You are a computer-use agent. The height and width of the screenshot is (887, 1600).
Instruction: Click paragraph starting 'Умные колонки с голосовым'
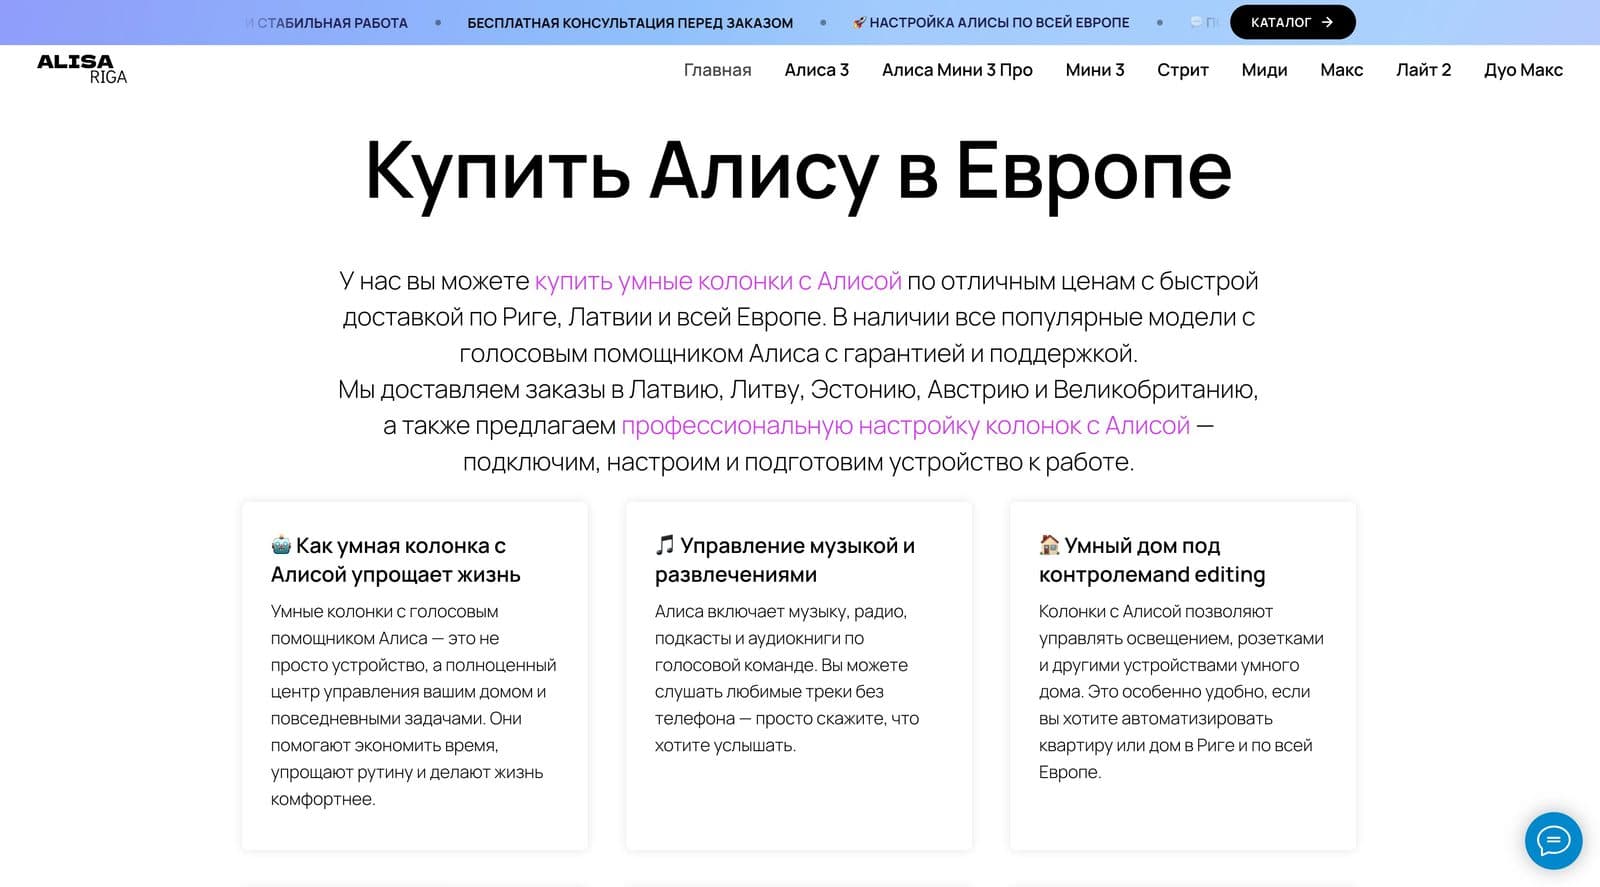point(413,705)
